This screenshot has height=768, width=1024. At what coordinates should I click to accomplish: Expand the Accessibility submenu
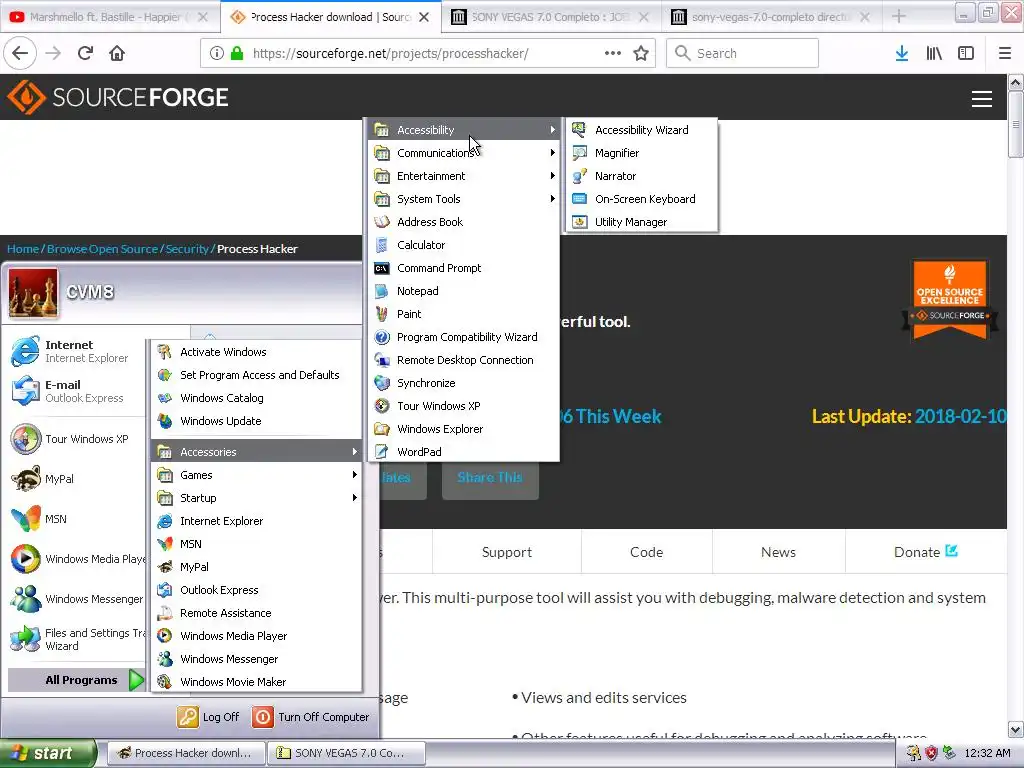click(464, 130)
